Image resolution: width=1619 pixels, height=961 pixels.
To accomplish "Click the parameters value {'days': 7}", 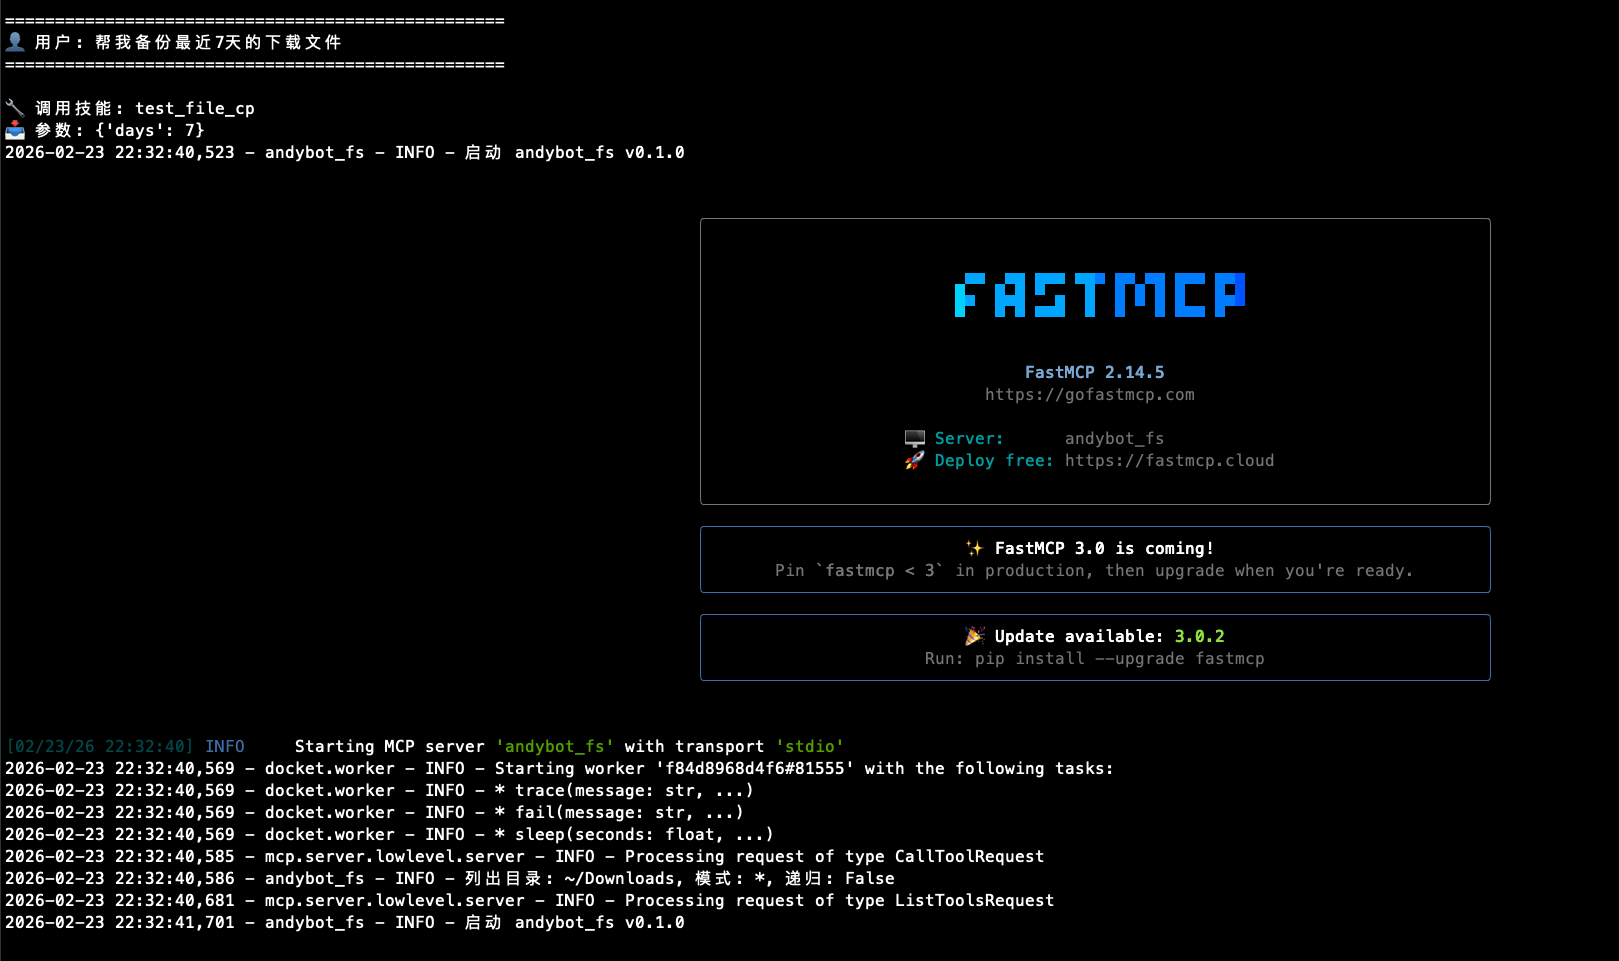I will coord(150,130).
